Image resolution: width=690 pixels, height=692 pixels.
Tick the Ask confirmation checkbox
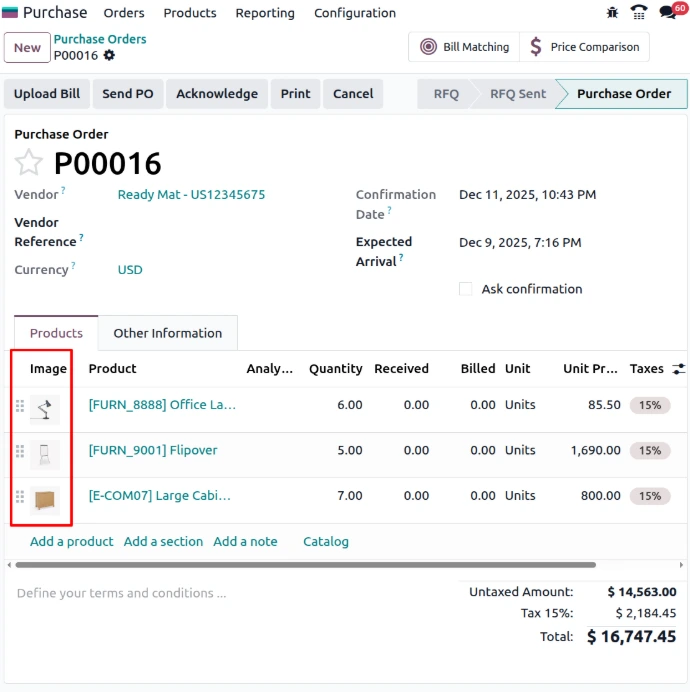tap(465, 289)
